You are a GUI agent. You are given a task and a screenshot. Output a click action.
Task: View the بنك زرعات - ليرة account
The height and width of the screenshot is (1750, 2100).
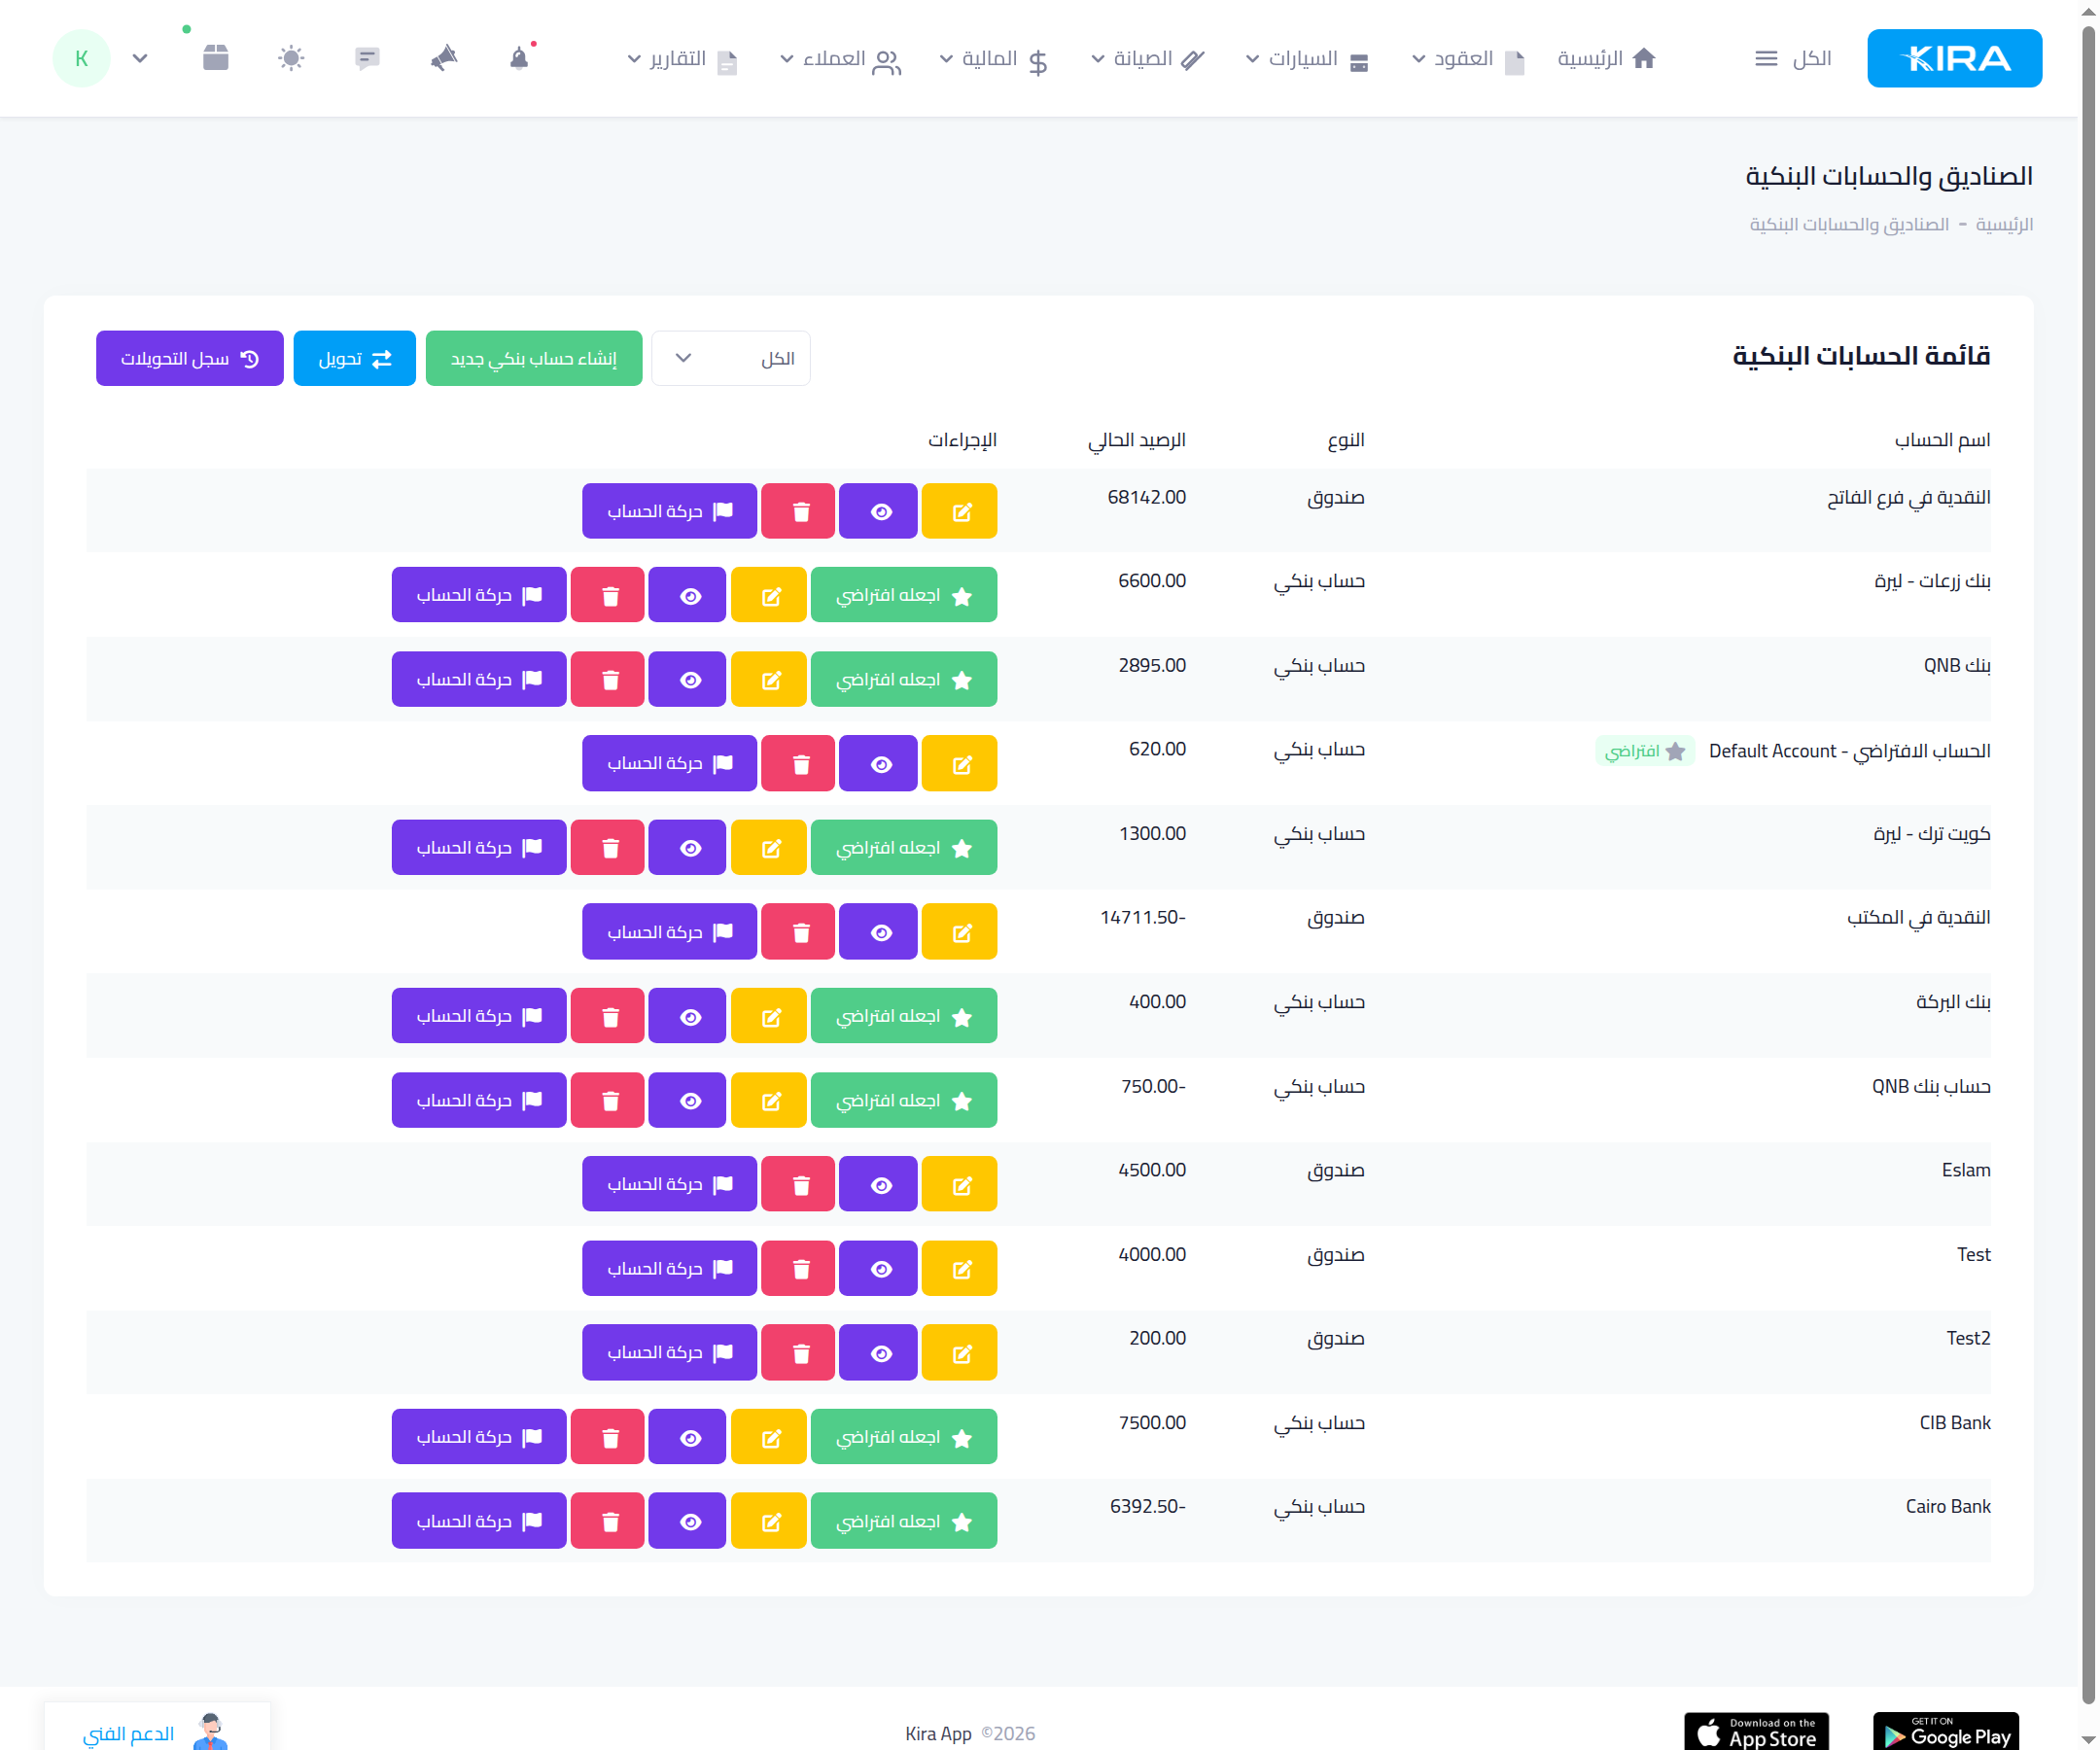687,595
